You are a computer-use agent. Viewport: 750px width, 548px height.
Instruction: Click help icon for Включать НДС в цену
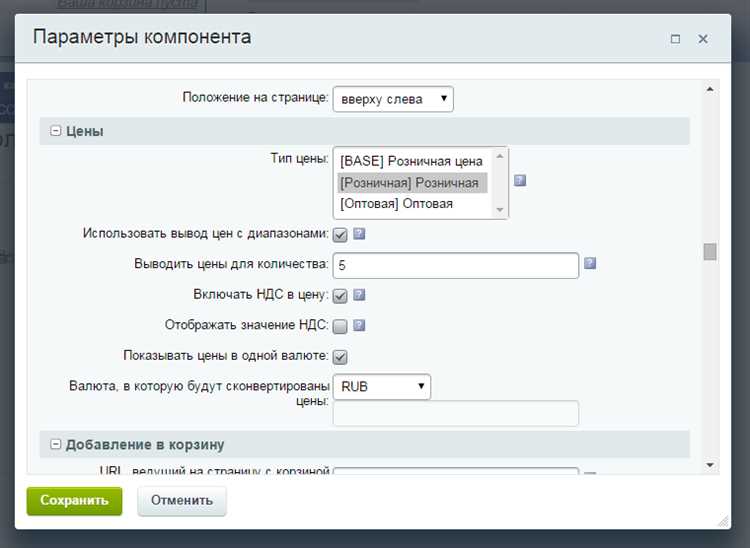tap(359, 295)
